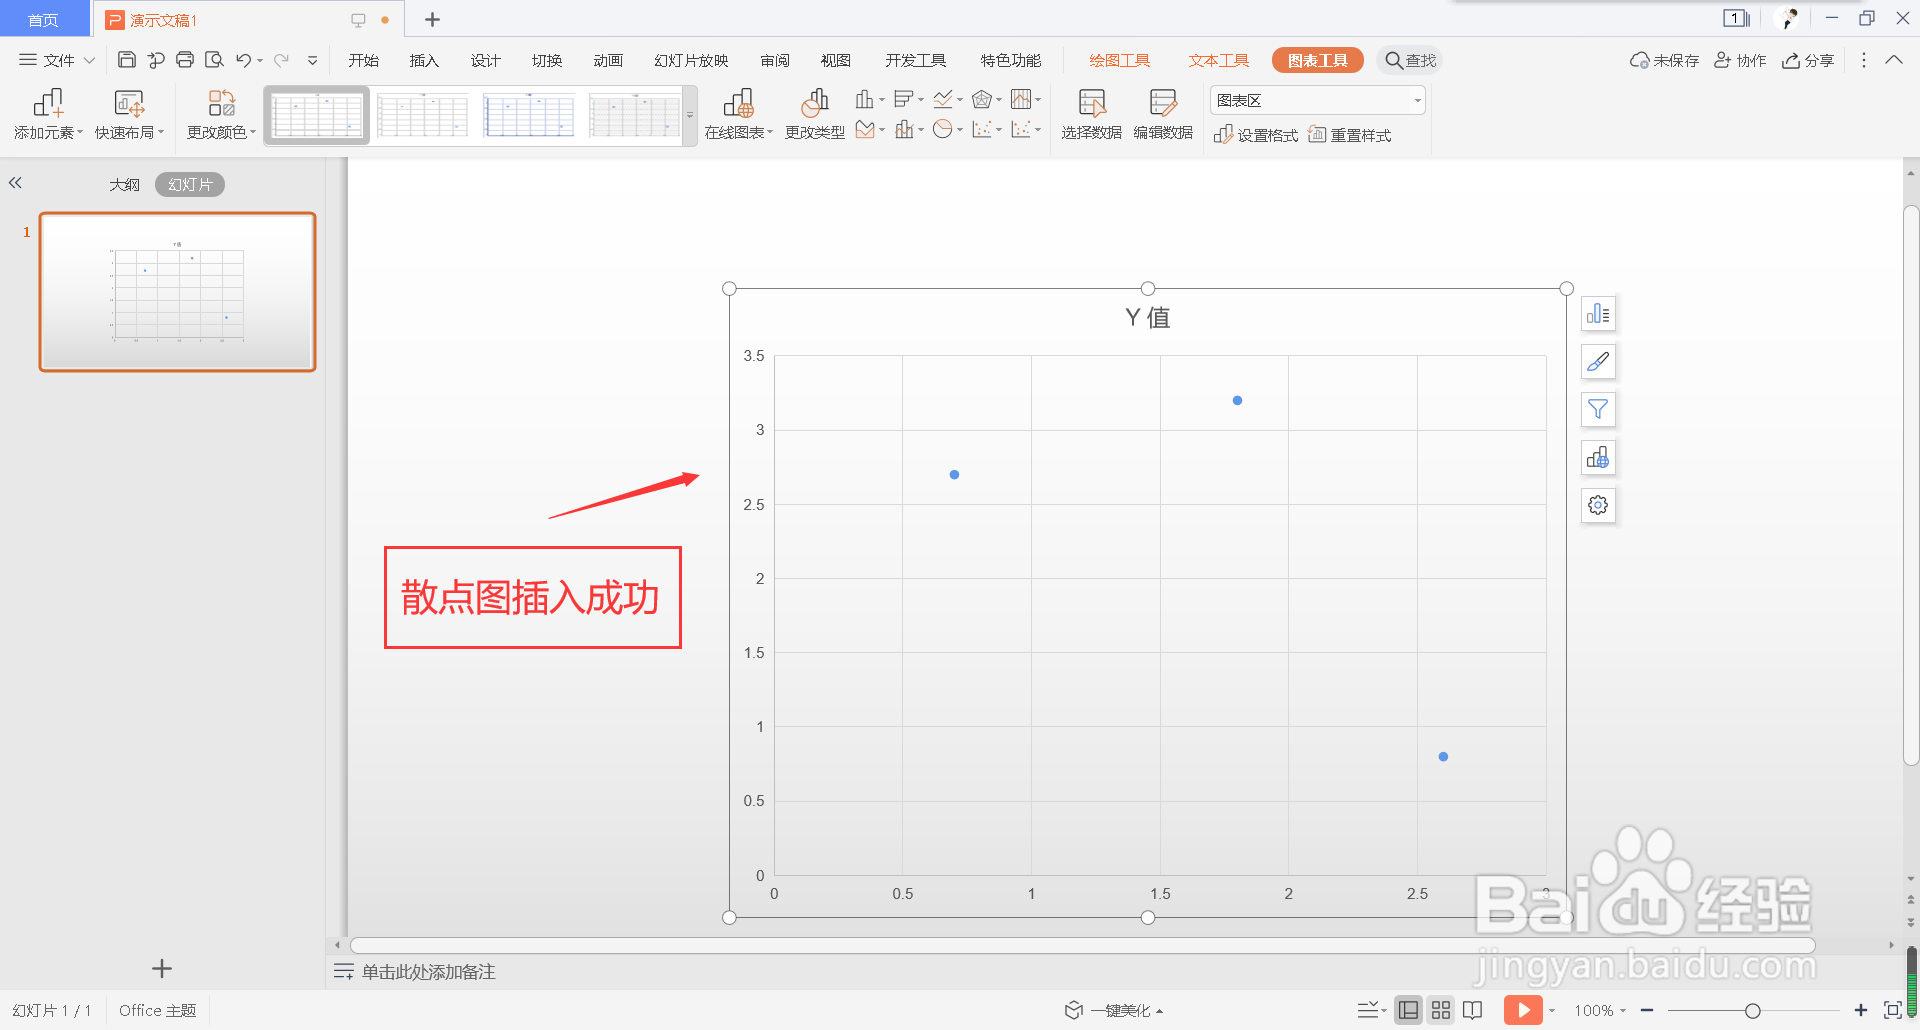Select slide 1 thumbnail

(177, 292)
